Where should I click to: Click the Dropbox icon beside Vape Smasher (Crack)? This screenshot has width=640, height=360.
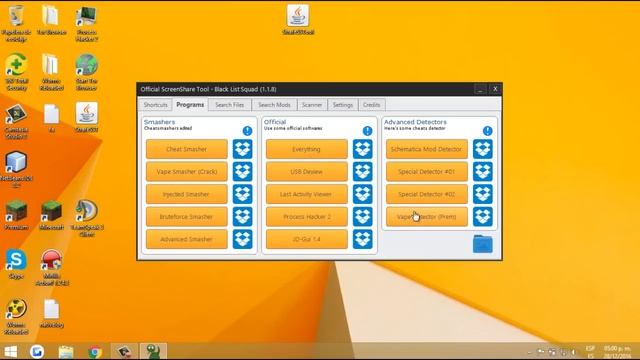pyautogui.click(x=242, y=171)
